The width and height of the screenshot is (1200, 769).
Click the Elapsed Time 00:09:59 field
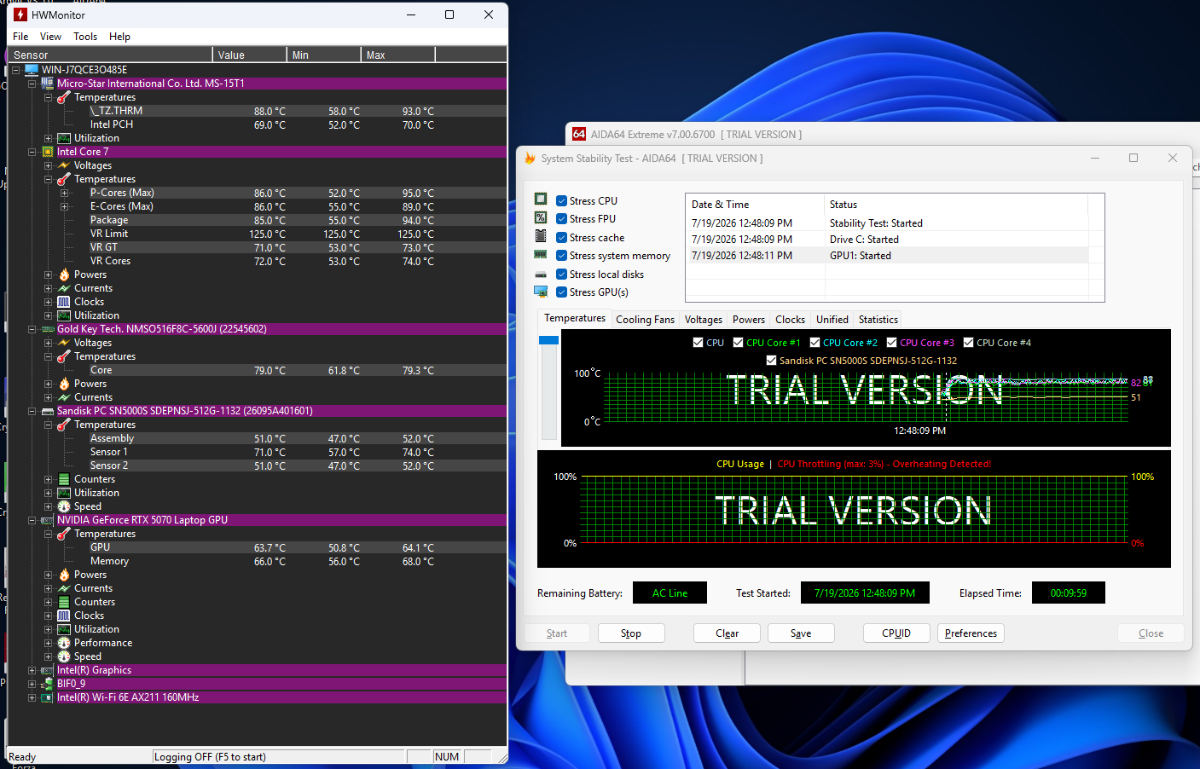1068,593
